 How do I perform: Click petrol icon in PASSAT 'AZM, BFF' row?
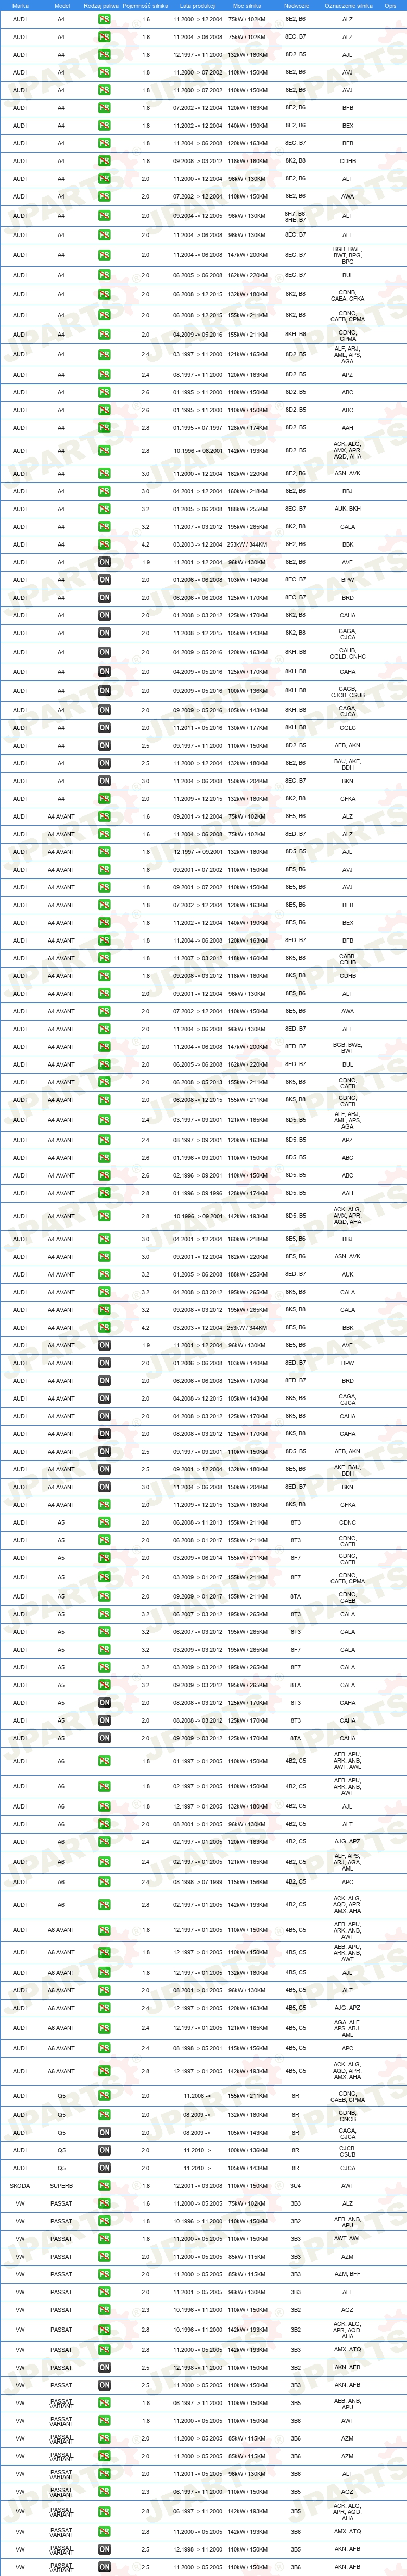tap(104, 2274)
